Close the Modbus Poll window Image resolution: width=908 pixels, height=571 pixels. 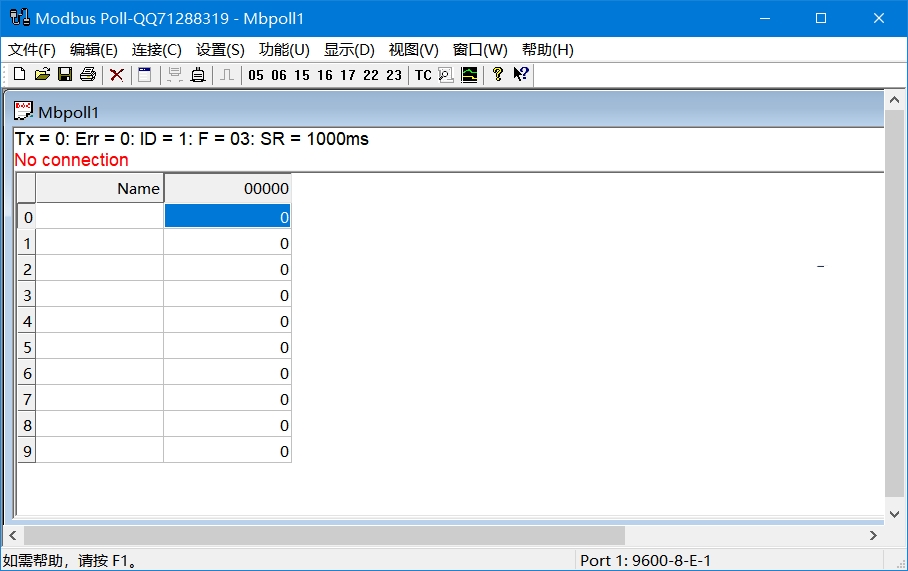click(878, 18)
